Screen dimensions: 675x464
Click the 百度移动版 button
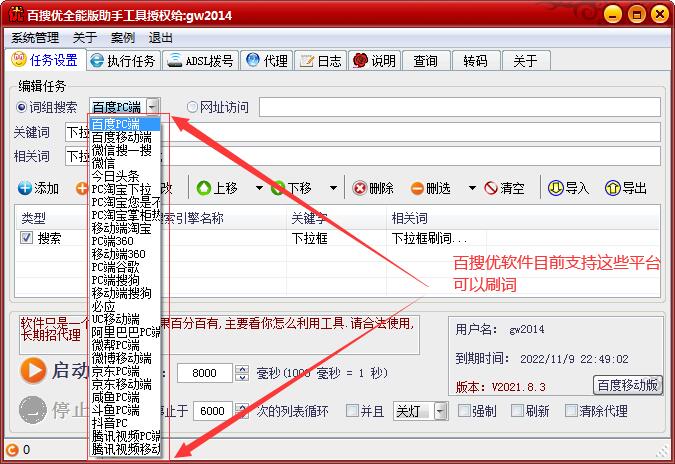(x=627, y=385)
